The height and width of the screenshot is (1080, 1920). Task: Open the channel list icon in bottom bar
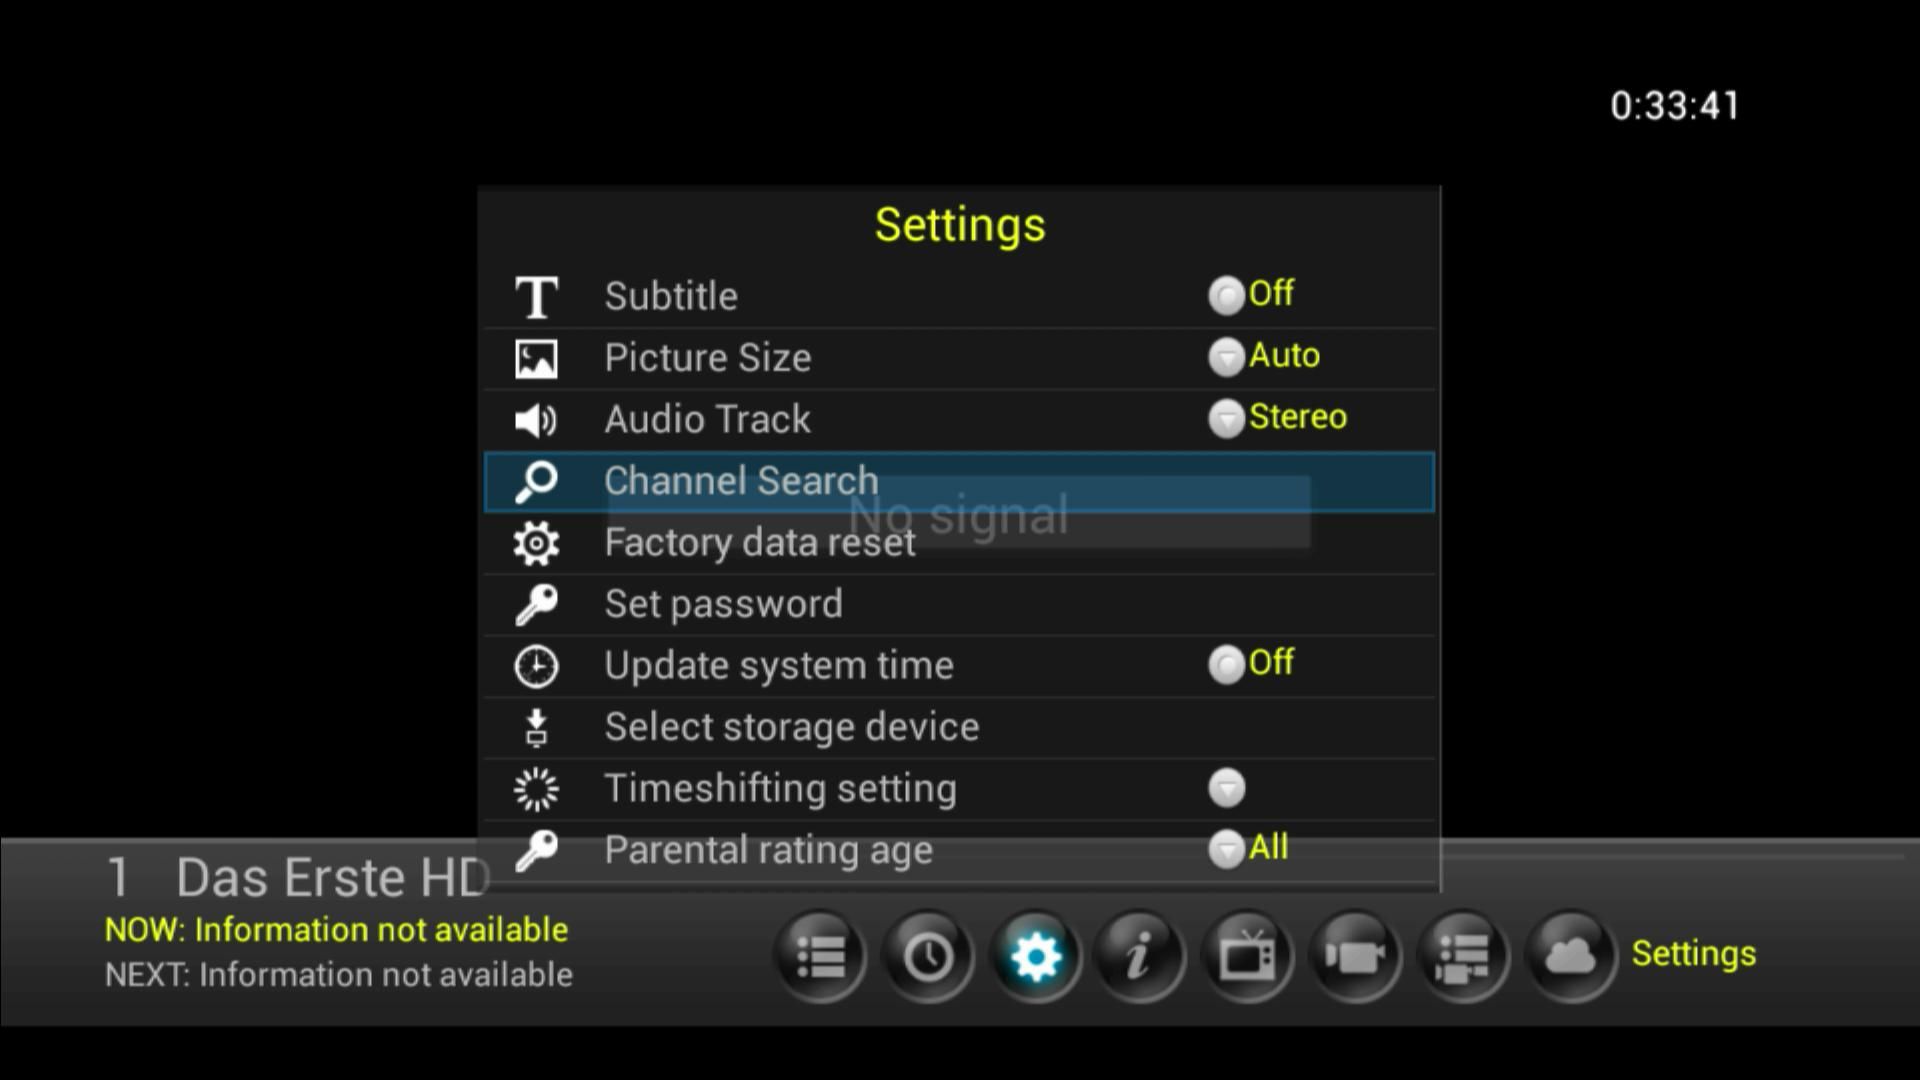(820, 956)
